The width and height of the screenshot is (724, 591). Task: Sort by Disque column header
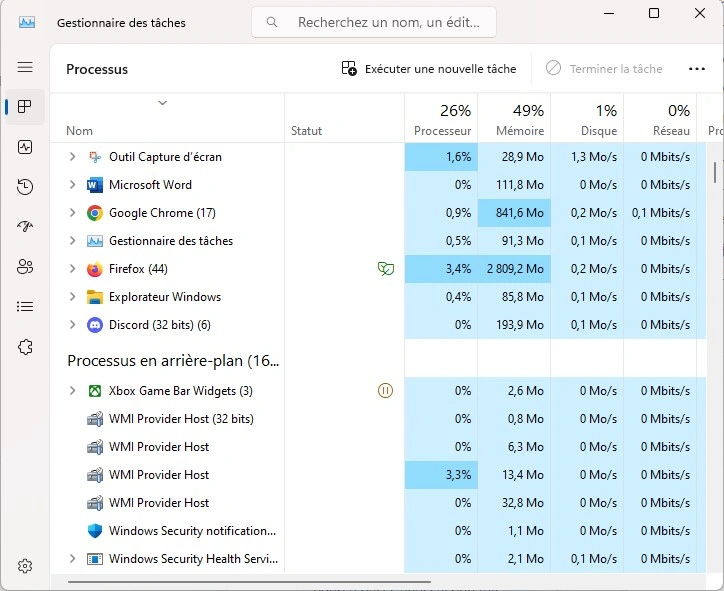pyautogui.click(x=587, y=118)
